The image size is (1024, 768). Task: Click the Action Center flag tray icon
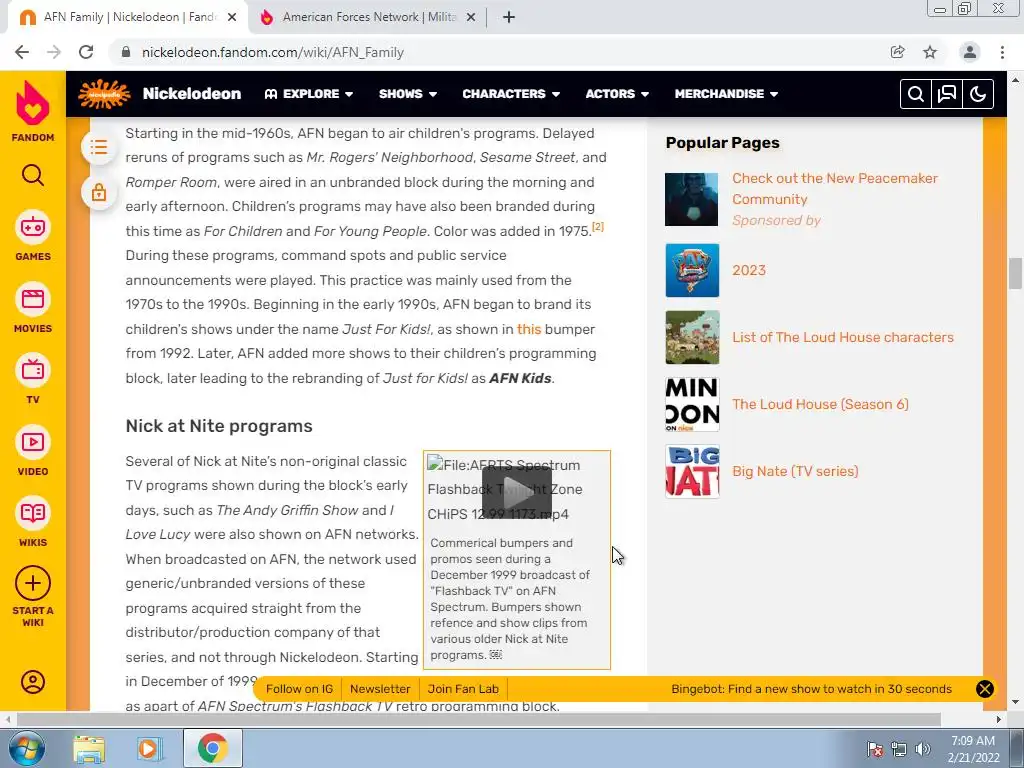[875, 749]
